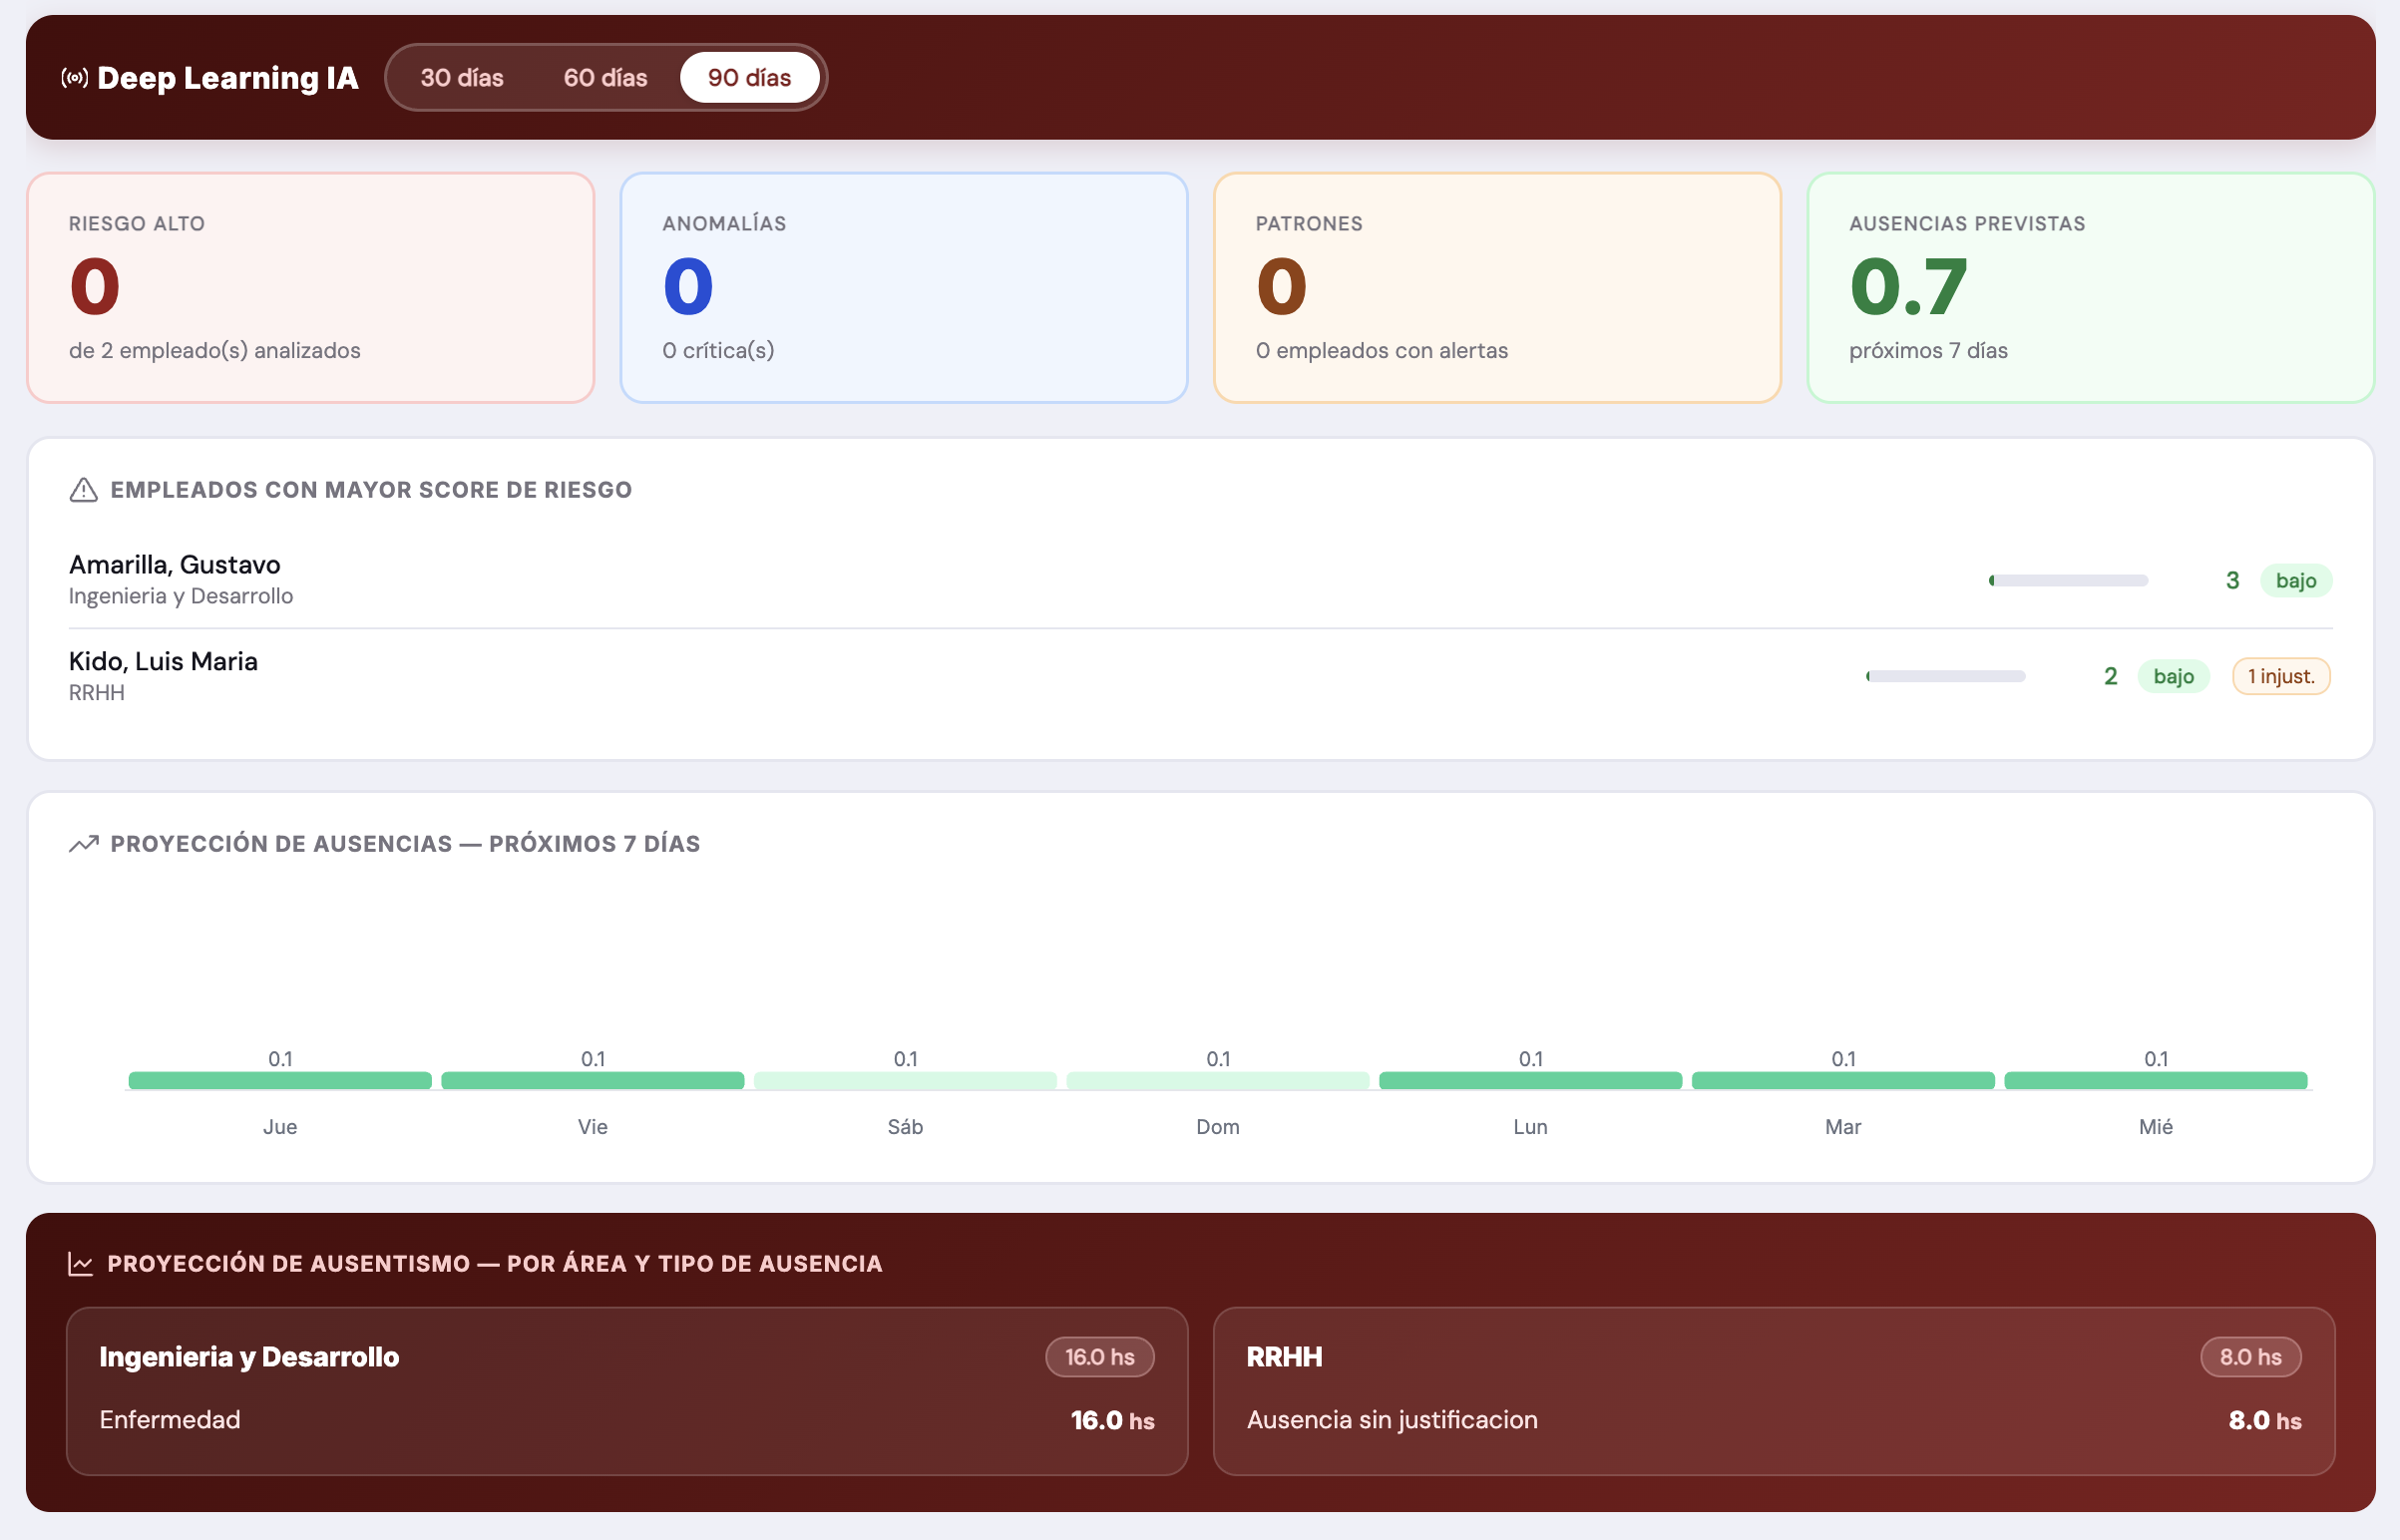The width and height of the screenshot is (2400, 1540).
Task: Select the 90 días period tab
Action: pos(750,78)
